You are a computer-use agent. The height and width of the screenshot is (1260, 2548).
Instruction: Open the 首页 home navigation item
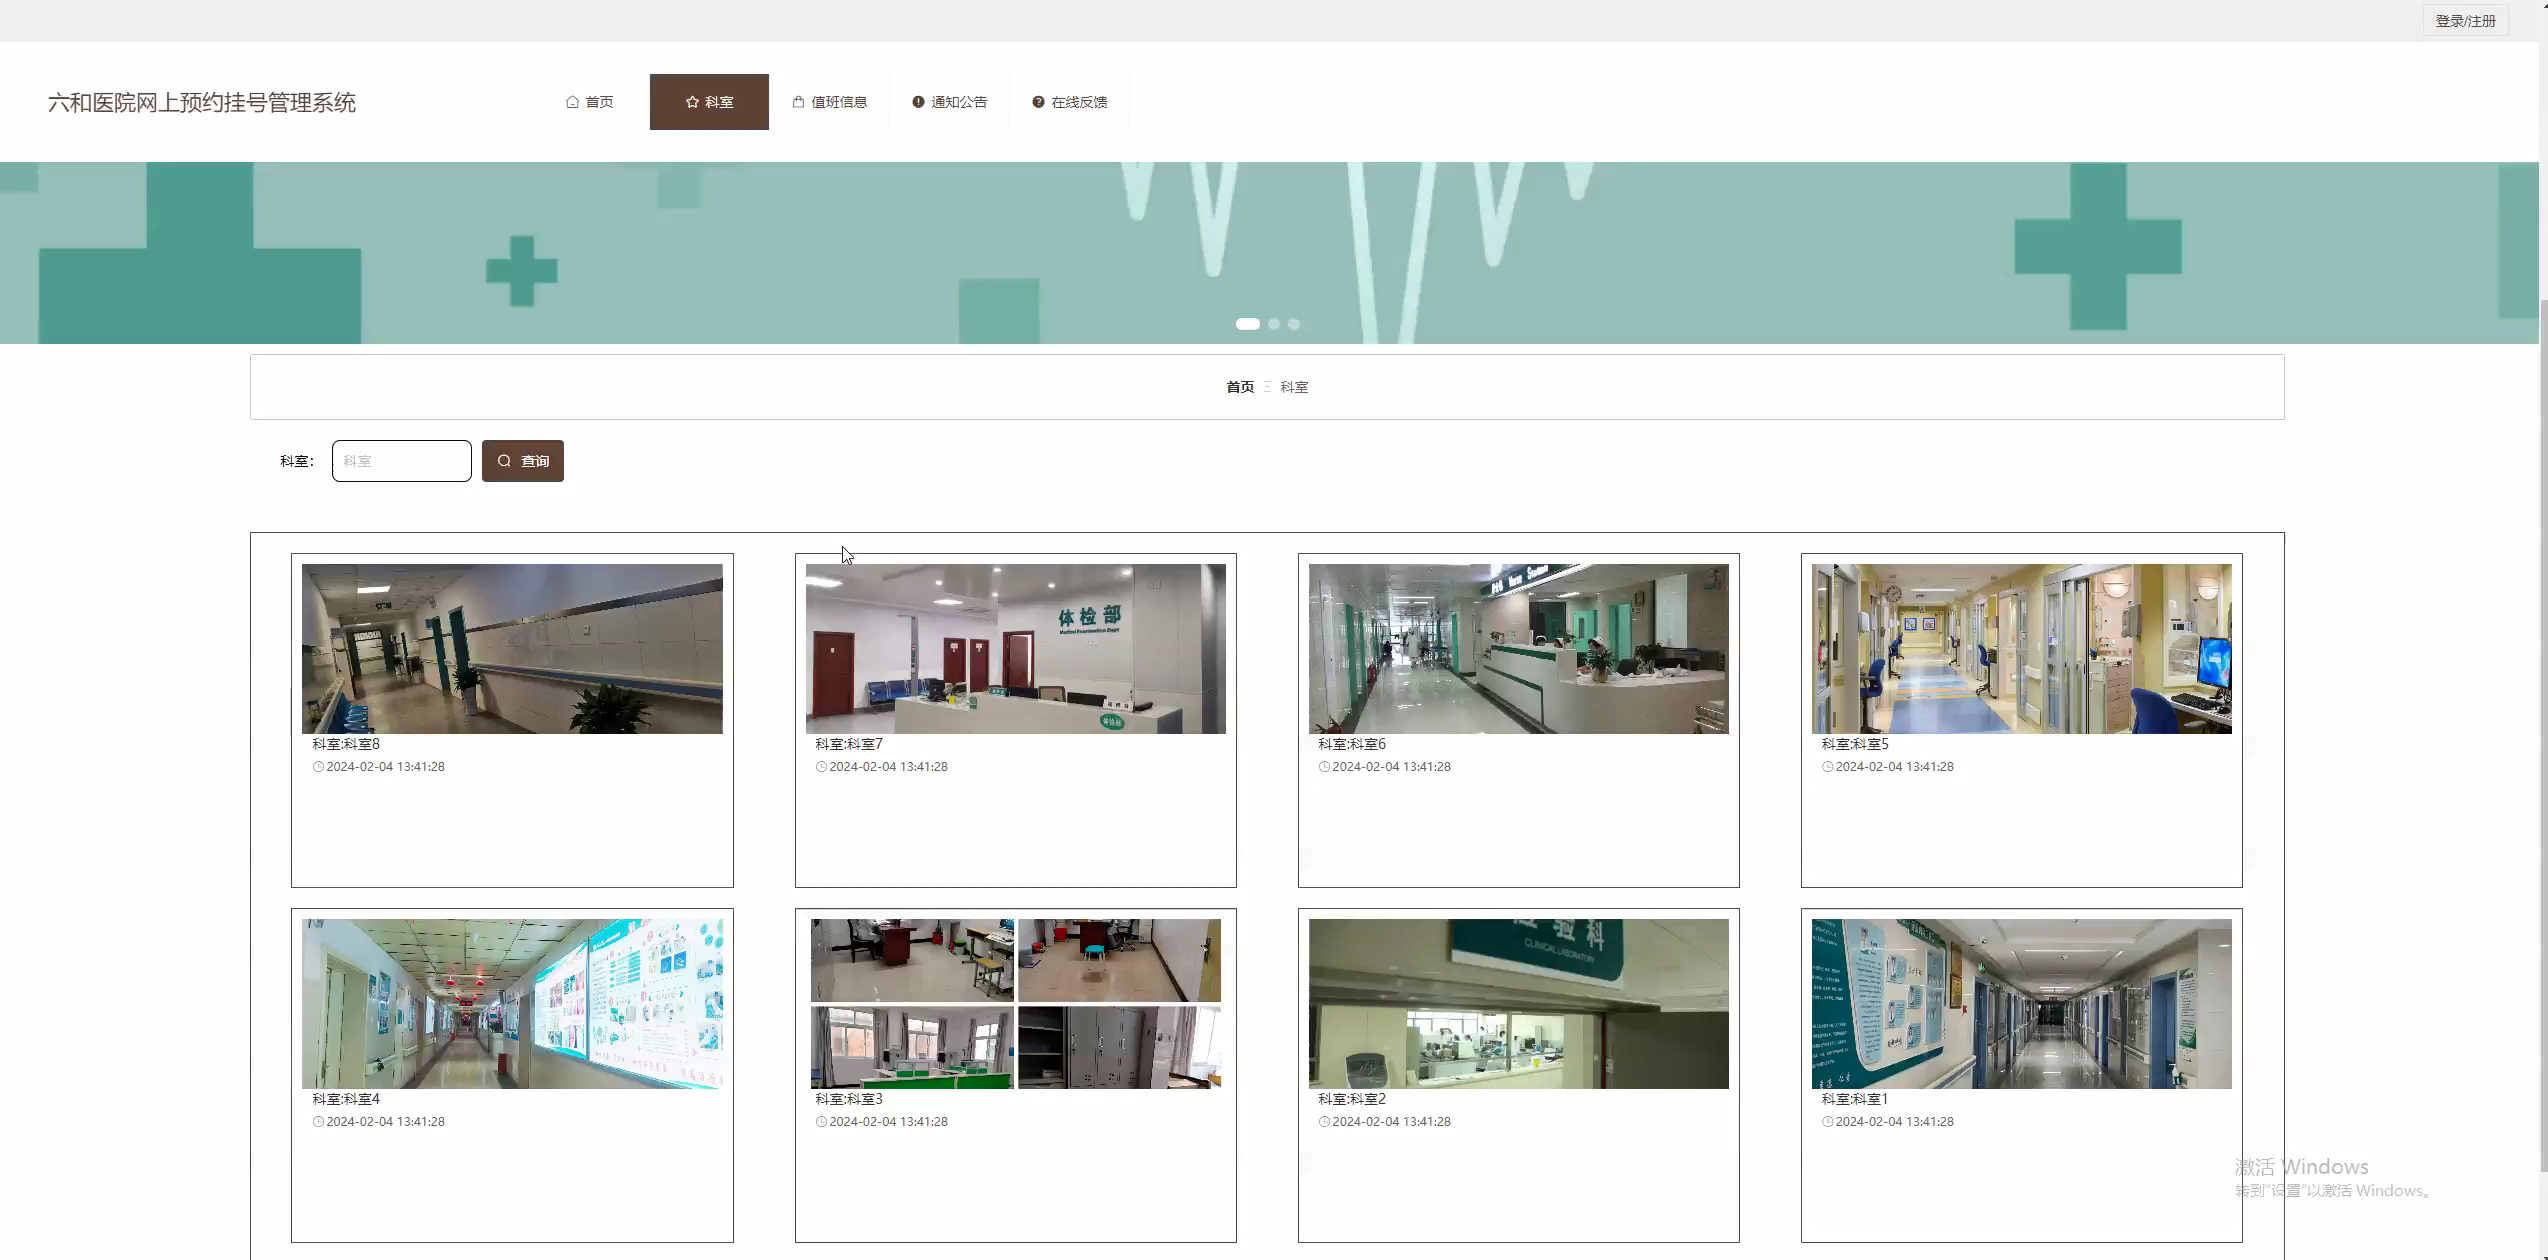589,102
